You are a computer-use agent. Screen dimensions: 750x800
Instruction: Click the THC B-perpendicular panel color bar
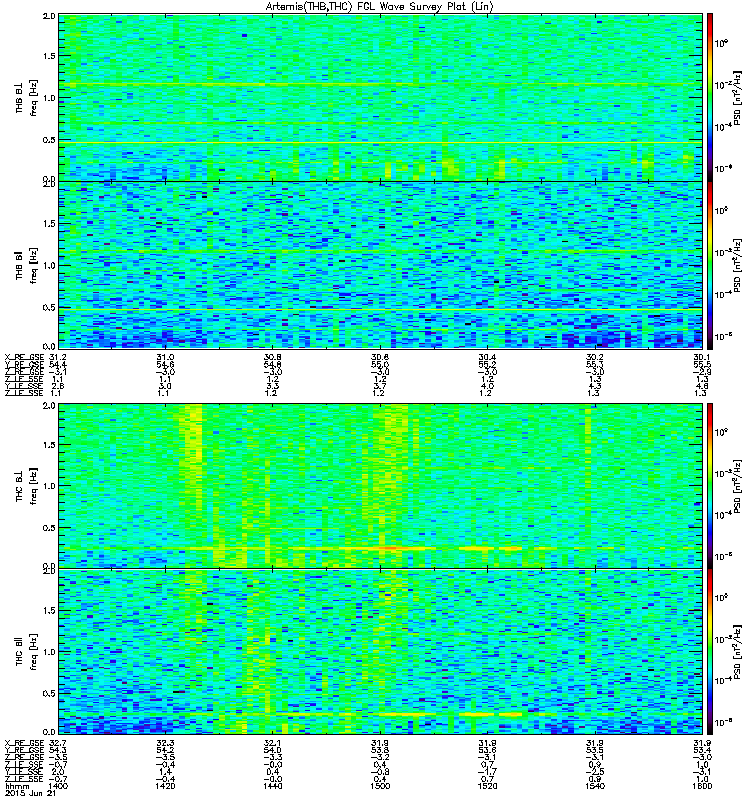pyautogui.click(x=710, y=485)
